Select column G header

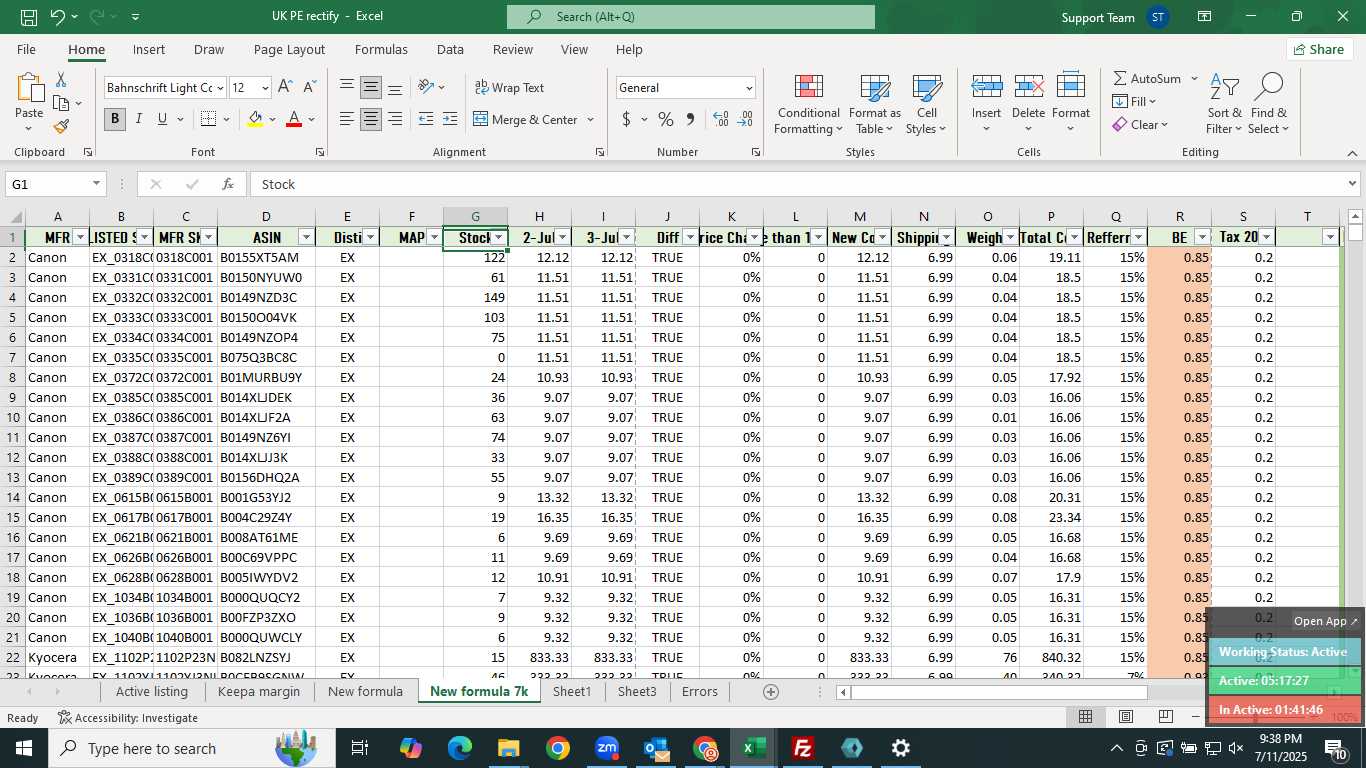pos(475,216)
